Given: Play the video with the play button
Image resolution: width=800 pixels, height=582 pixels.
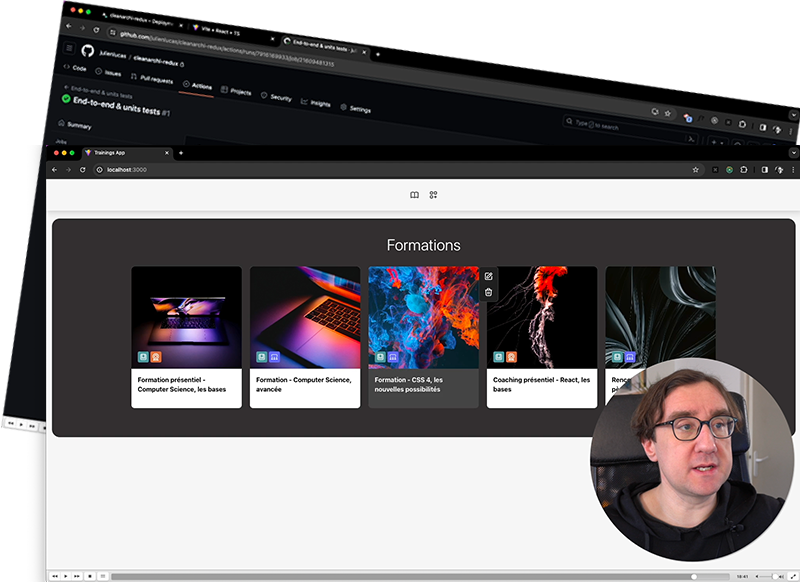Looking at the screenshot, I should [x=66, y=576].
